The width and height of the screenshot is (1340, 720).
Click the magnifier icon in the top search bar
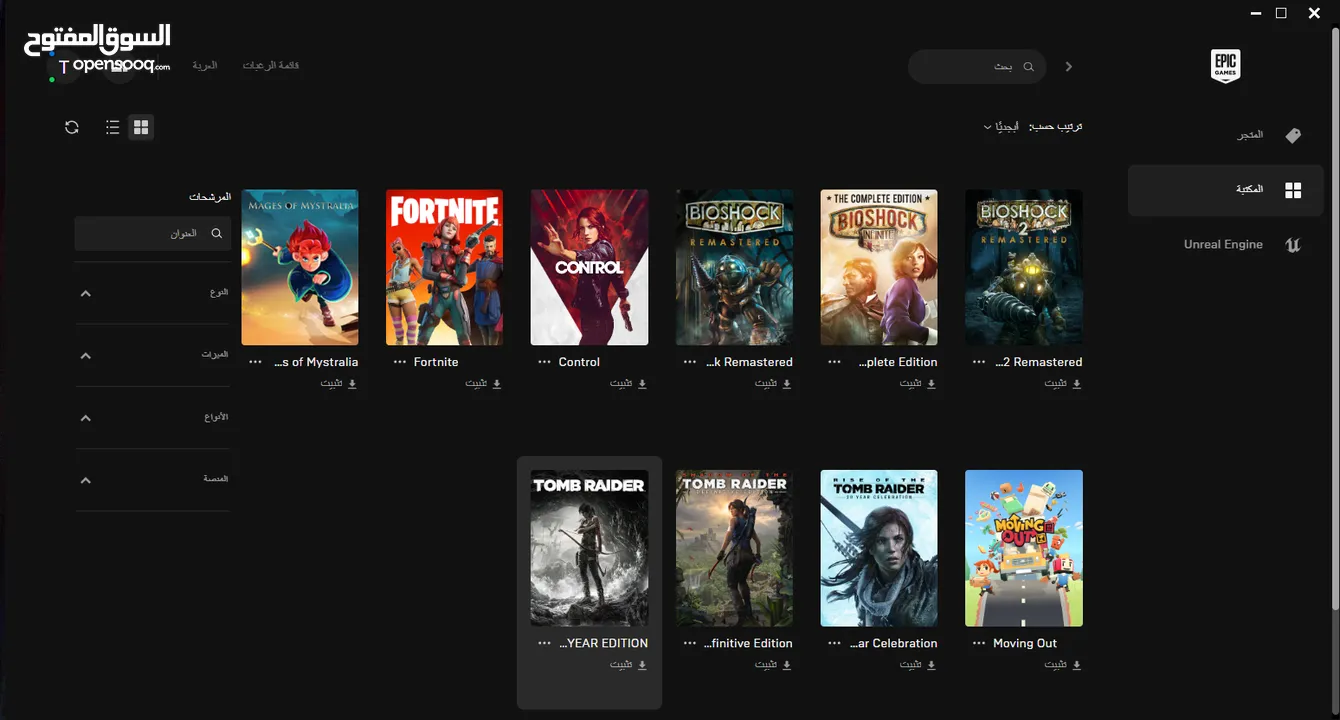click(1029, 66)
